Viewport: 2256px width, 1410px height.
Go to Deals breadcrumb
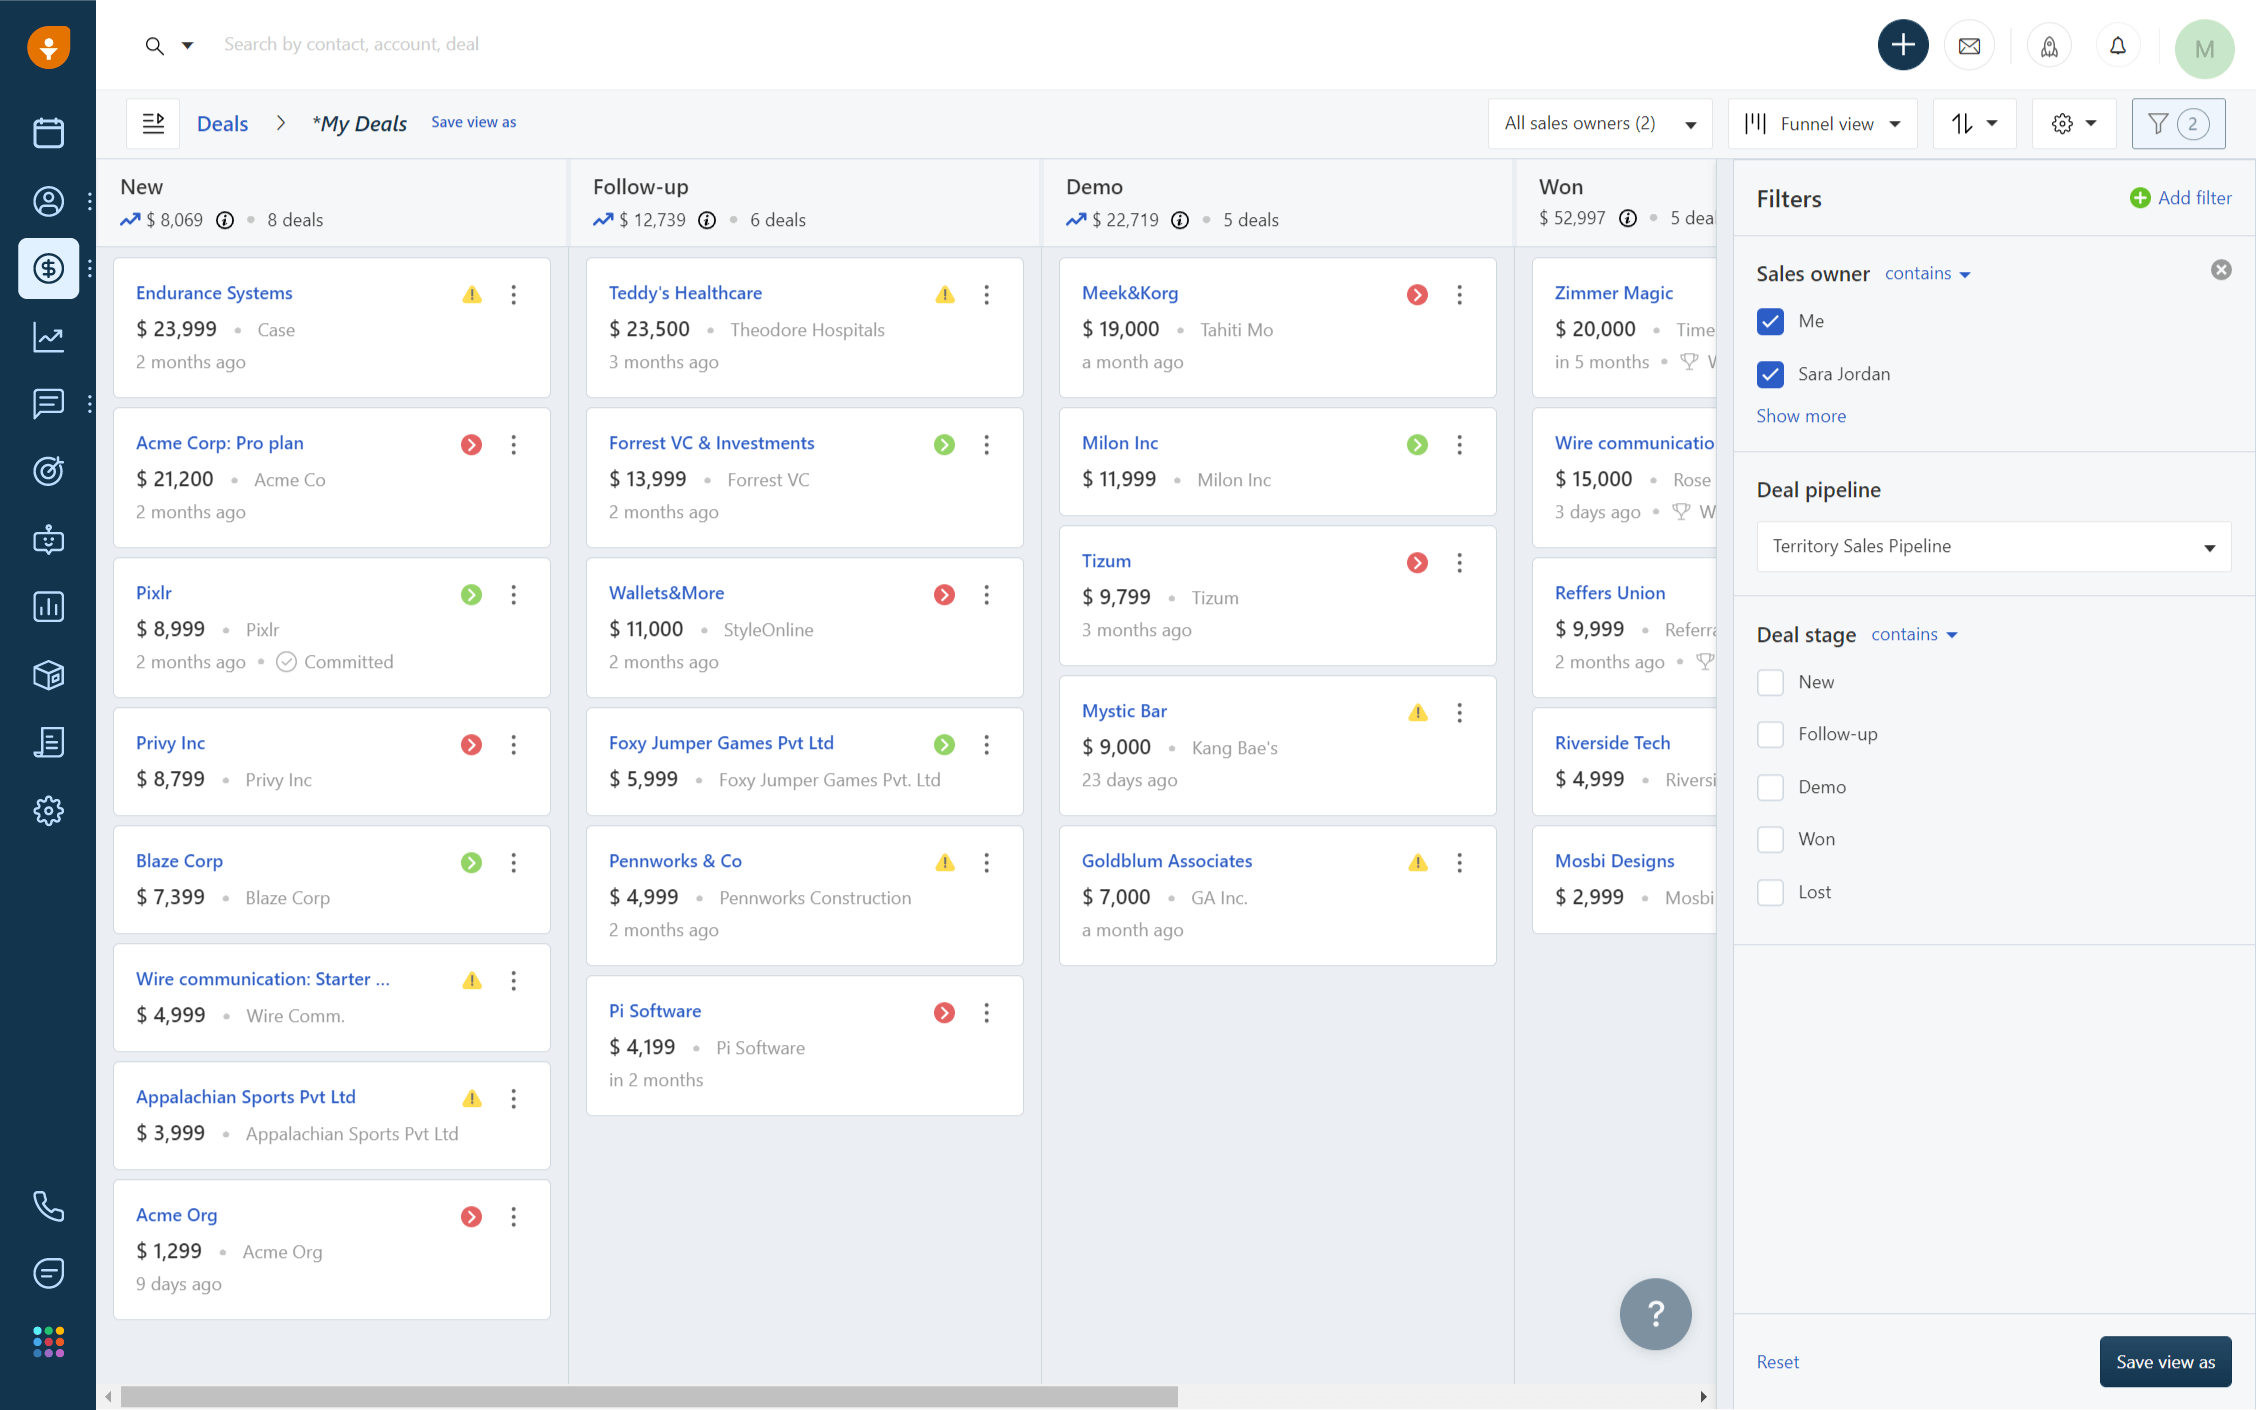222,124
